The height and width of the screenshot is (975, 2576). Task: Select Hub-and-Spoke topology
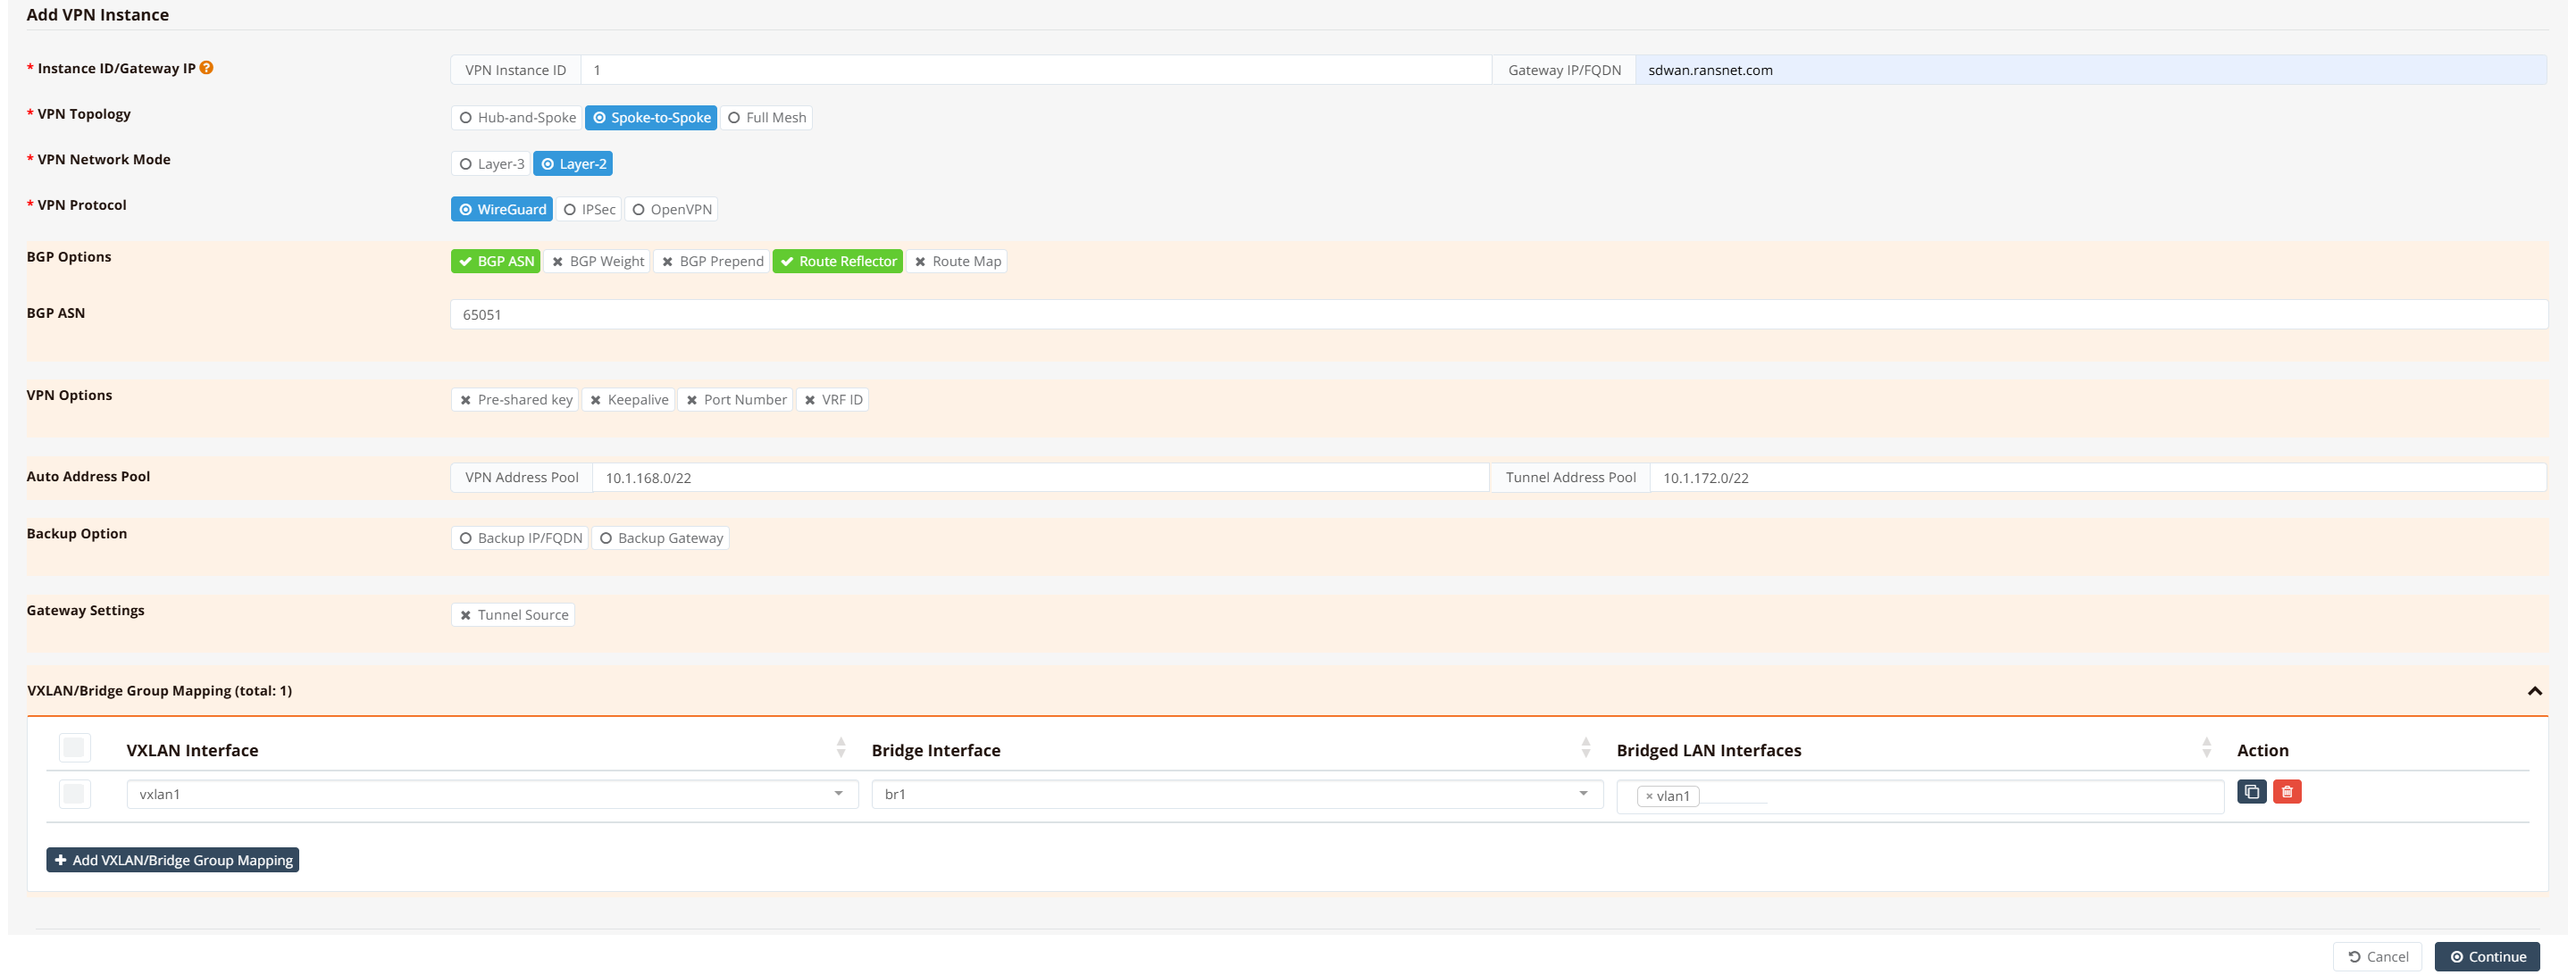tap(517, 118)
